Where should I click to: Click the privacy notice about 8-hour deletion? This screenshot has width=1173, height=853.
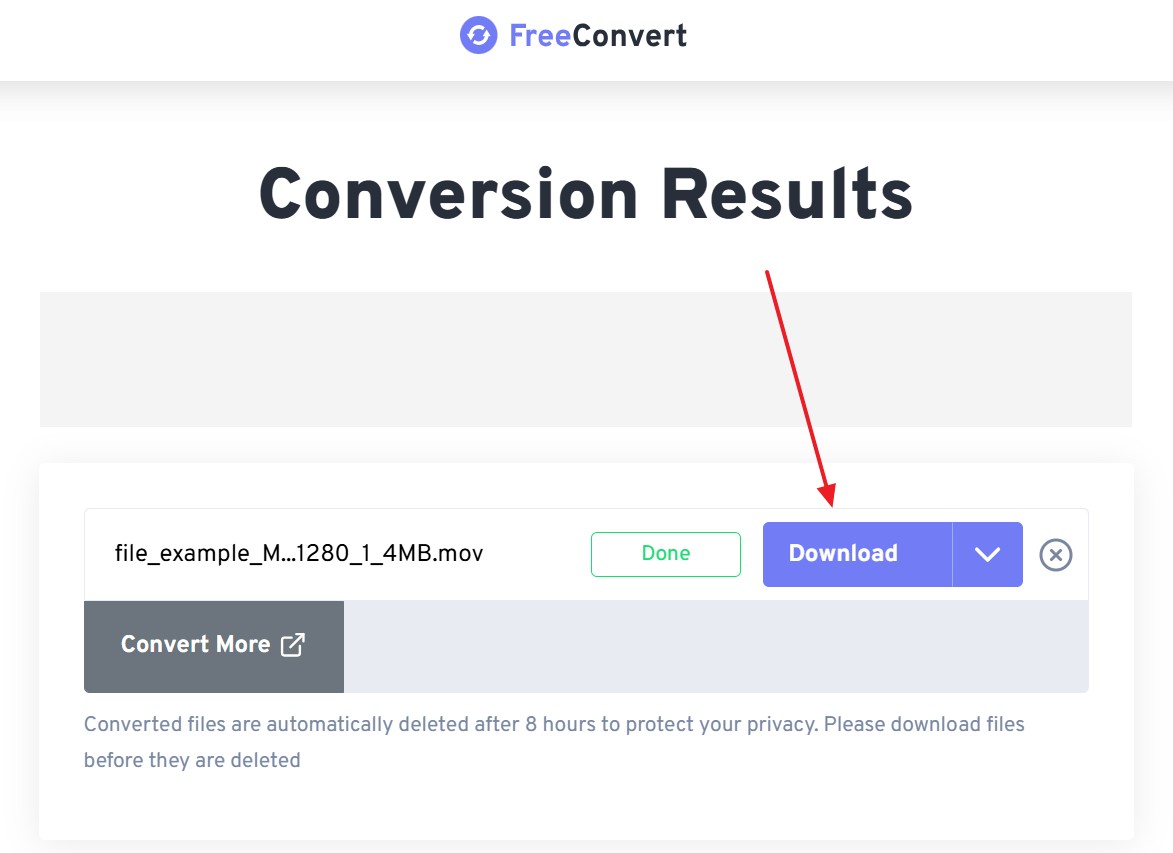554,741
